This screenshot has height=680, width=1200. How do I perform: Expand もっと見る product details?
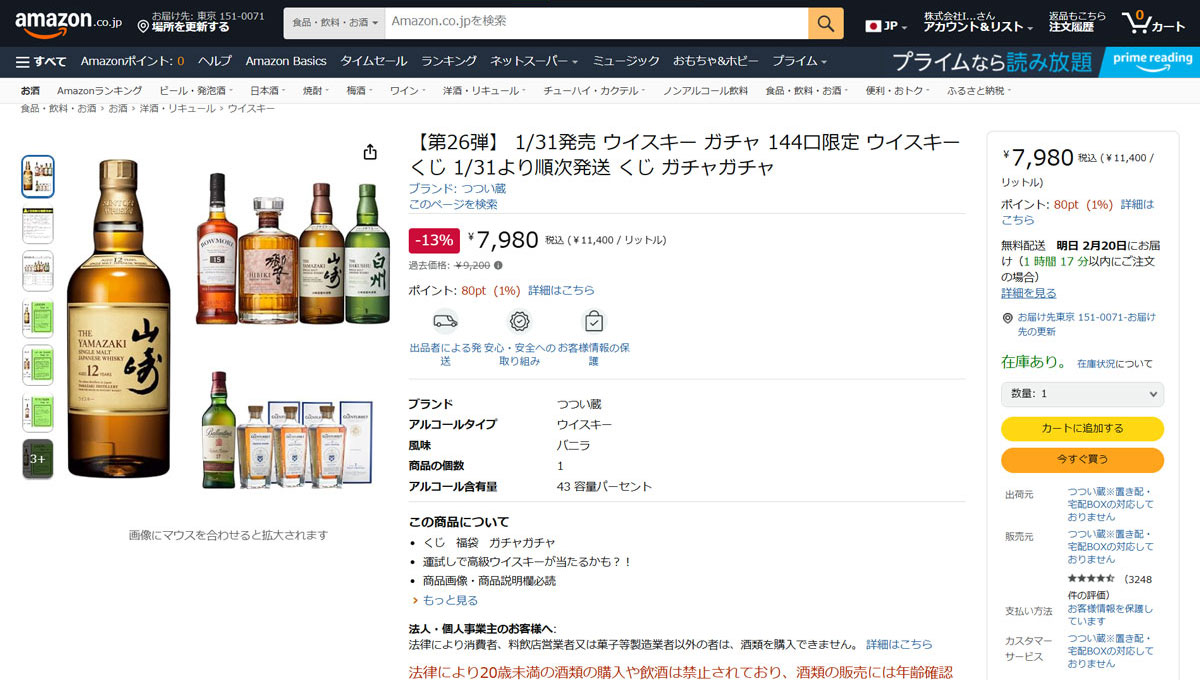444,600
